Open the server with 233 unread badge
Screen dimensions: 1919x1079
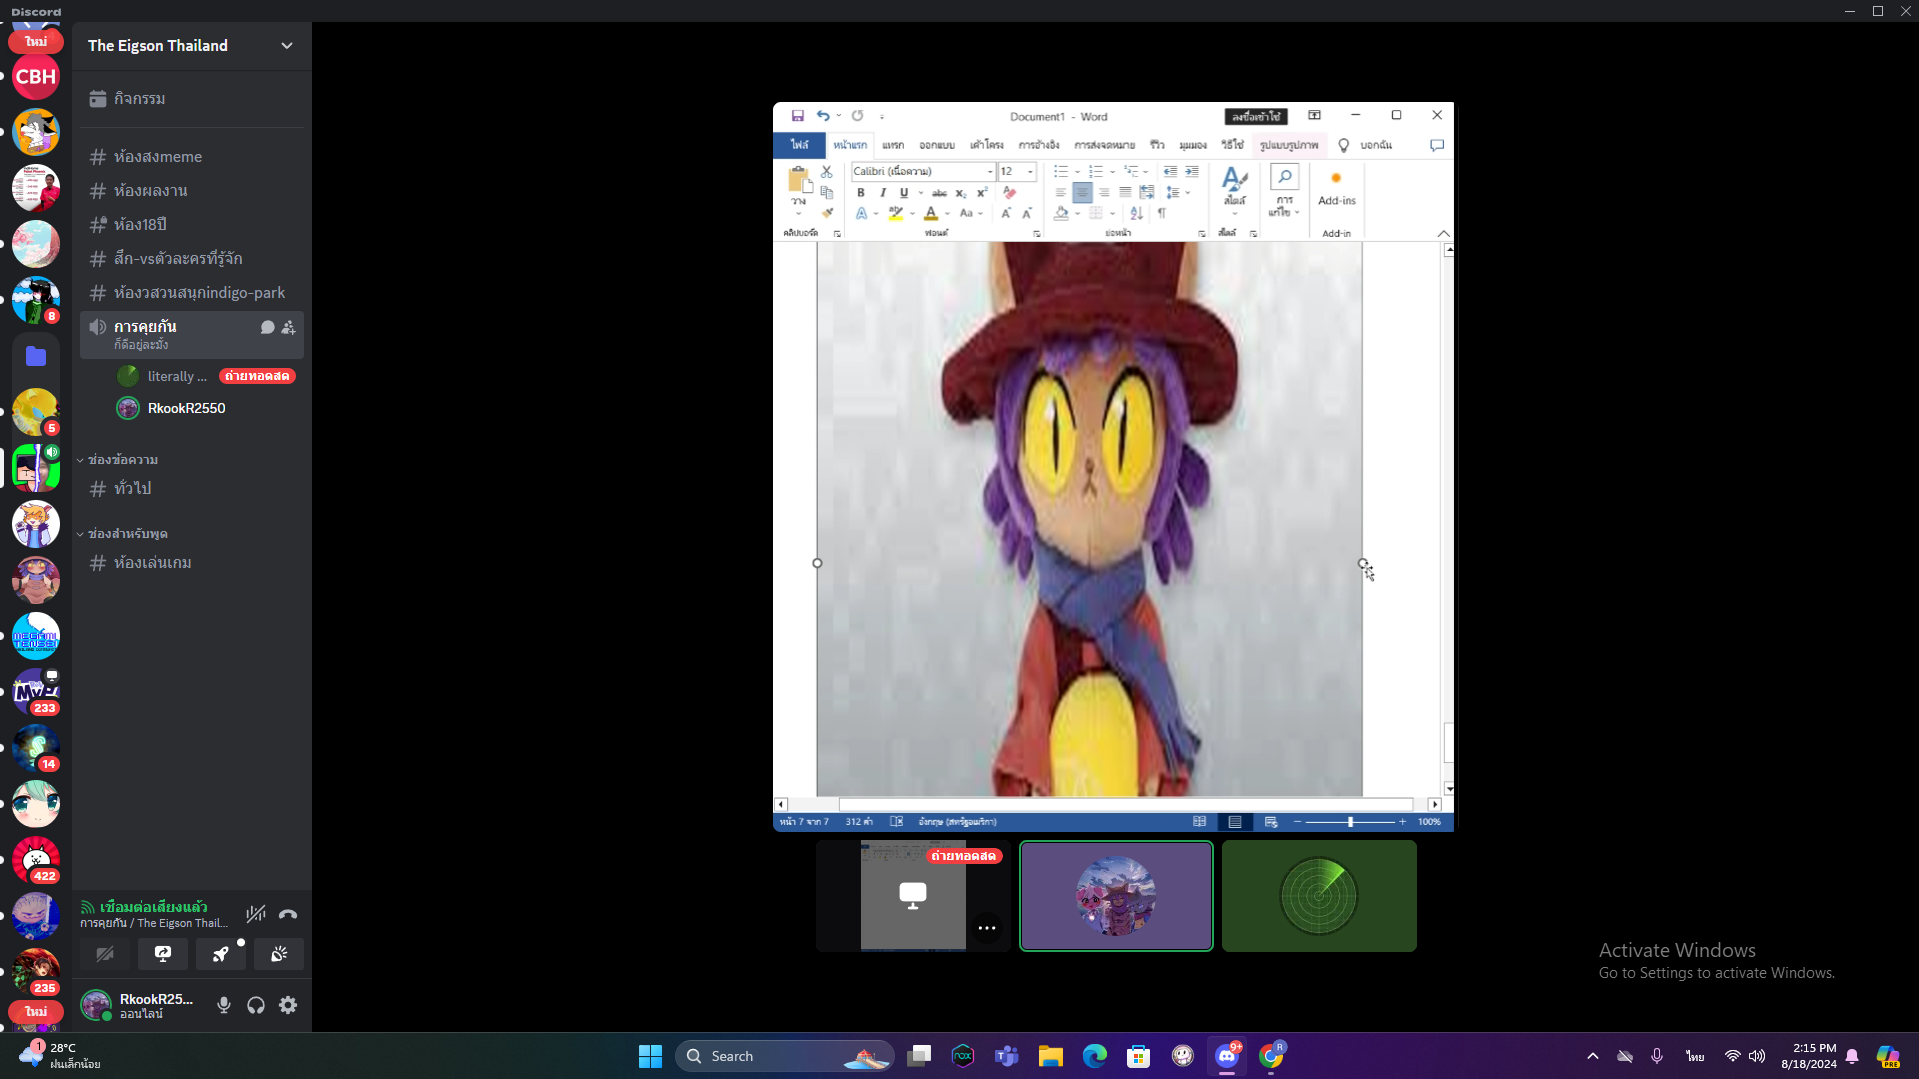click(36, 692)
